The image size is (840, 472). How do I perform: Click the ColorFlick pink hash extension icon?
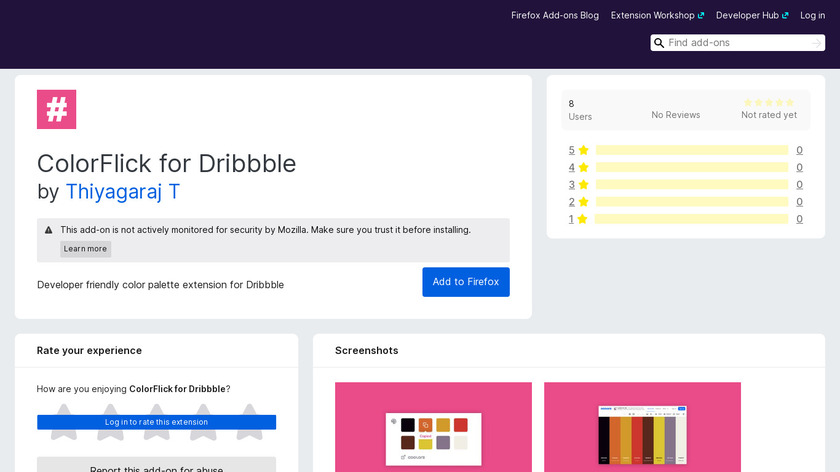click(56, 109)
